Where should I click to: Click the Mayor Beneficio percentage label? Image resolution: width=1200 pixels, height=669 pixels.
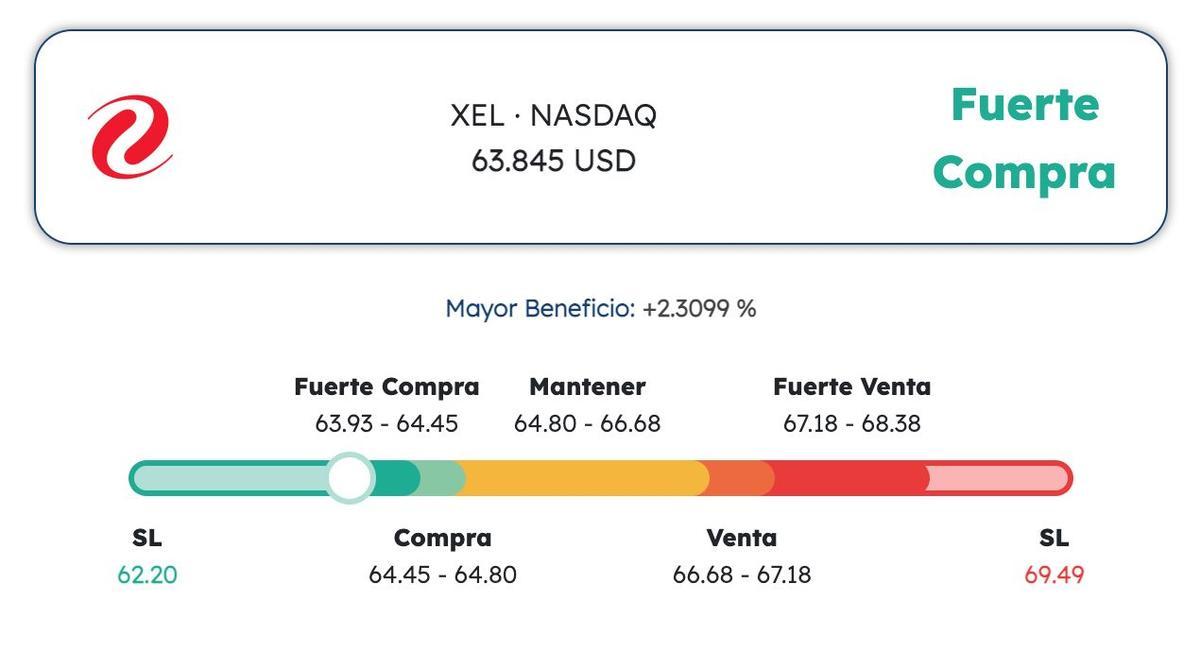[600, 308]
